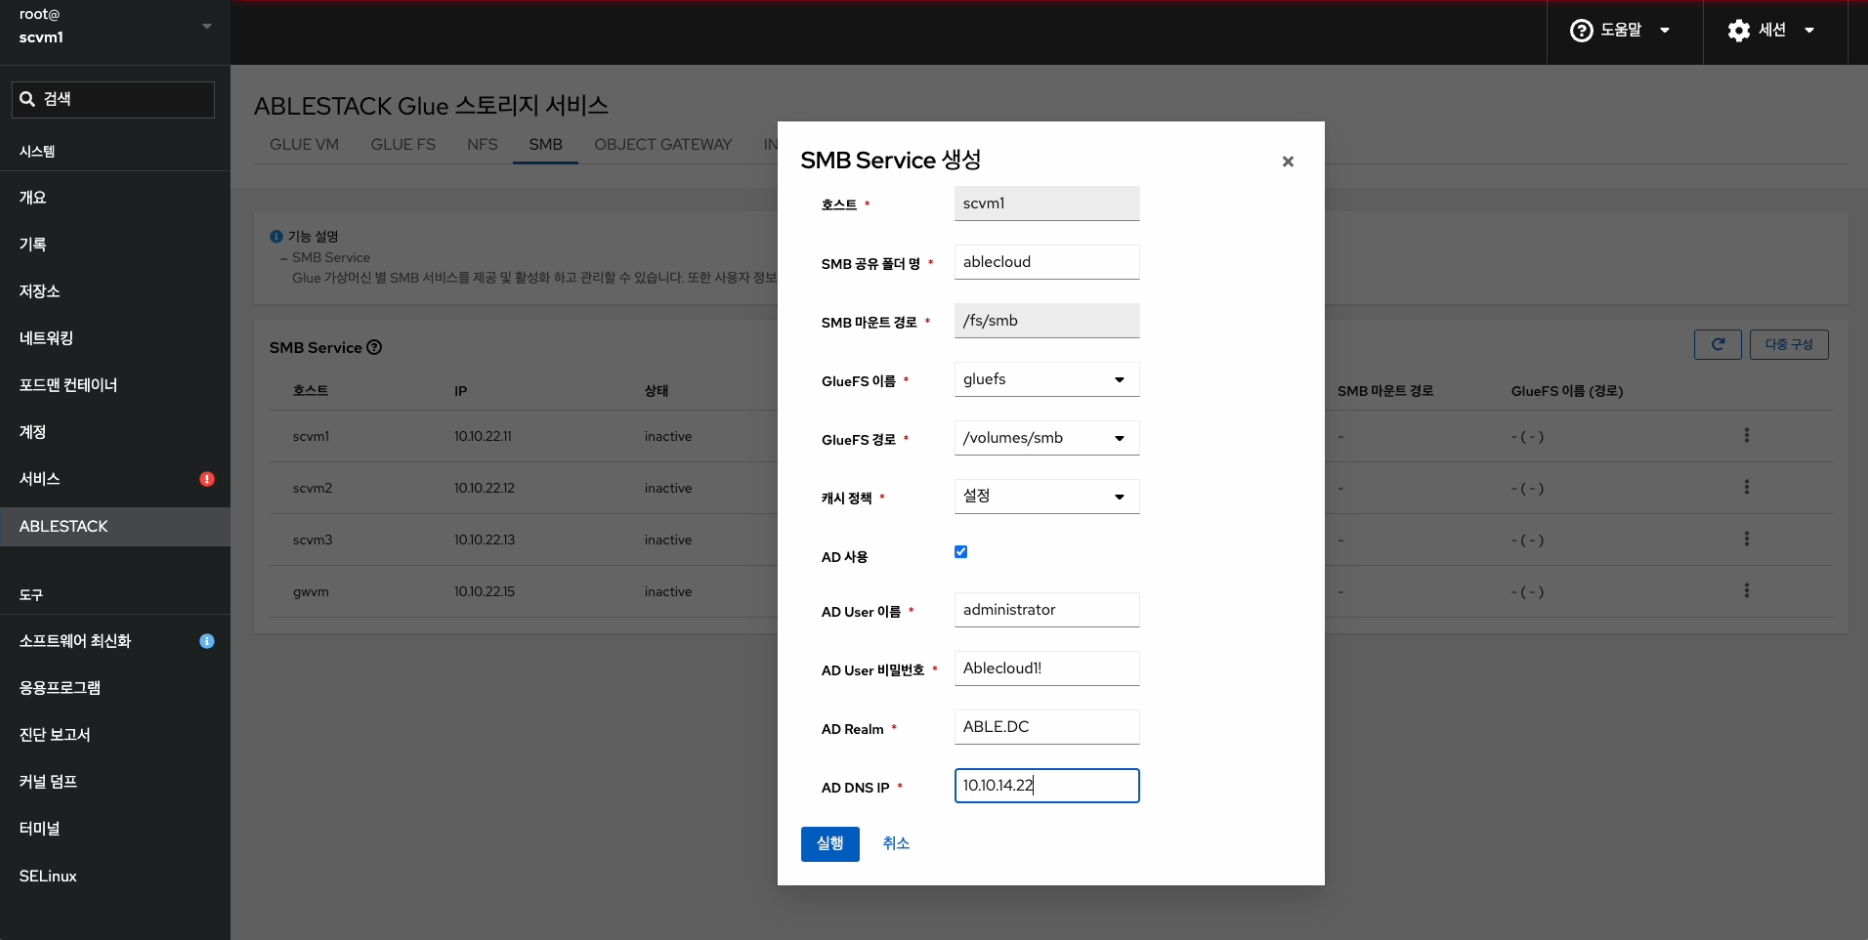Switch to the OBJECT GATEWAY tab
This screenshot has width=1868, height=940.
pos(662,144)
